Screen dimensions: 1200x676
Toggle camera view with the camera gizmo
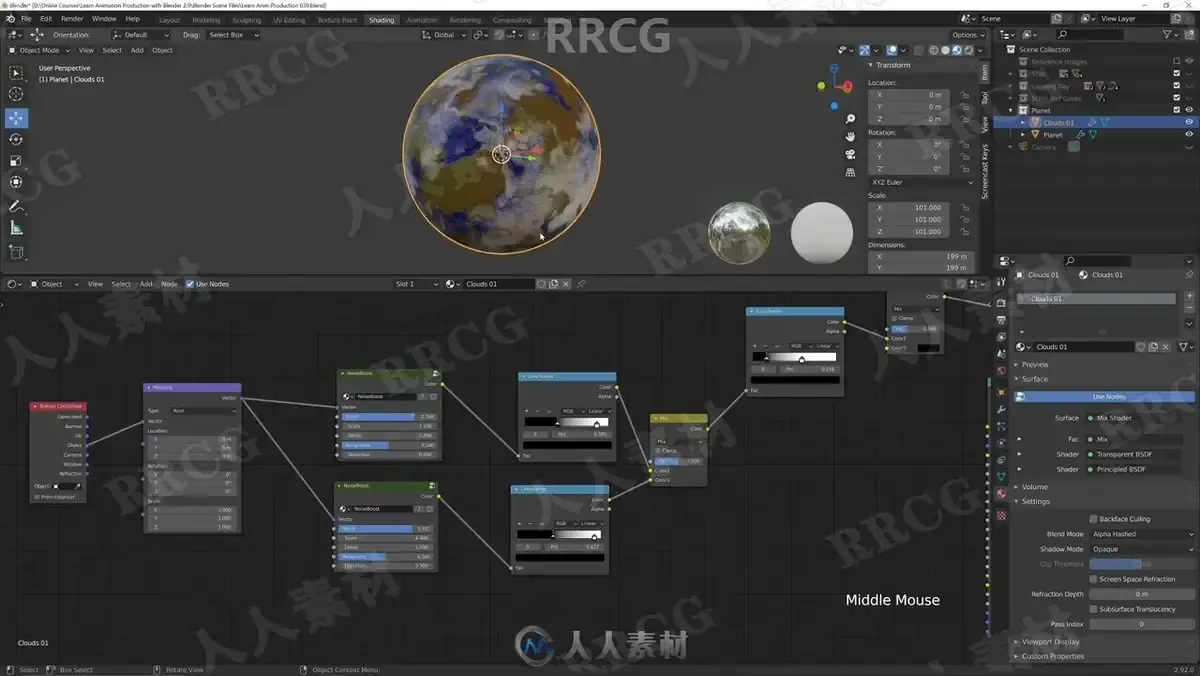tap(850, 154)
